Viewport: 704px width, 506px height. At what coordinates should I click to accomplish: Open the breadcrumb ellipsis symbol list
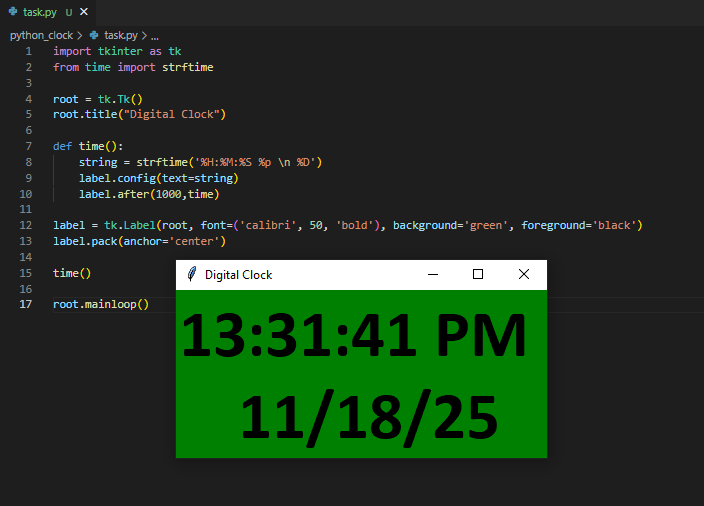pyautogui.click(x=154, y=36)
